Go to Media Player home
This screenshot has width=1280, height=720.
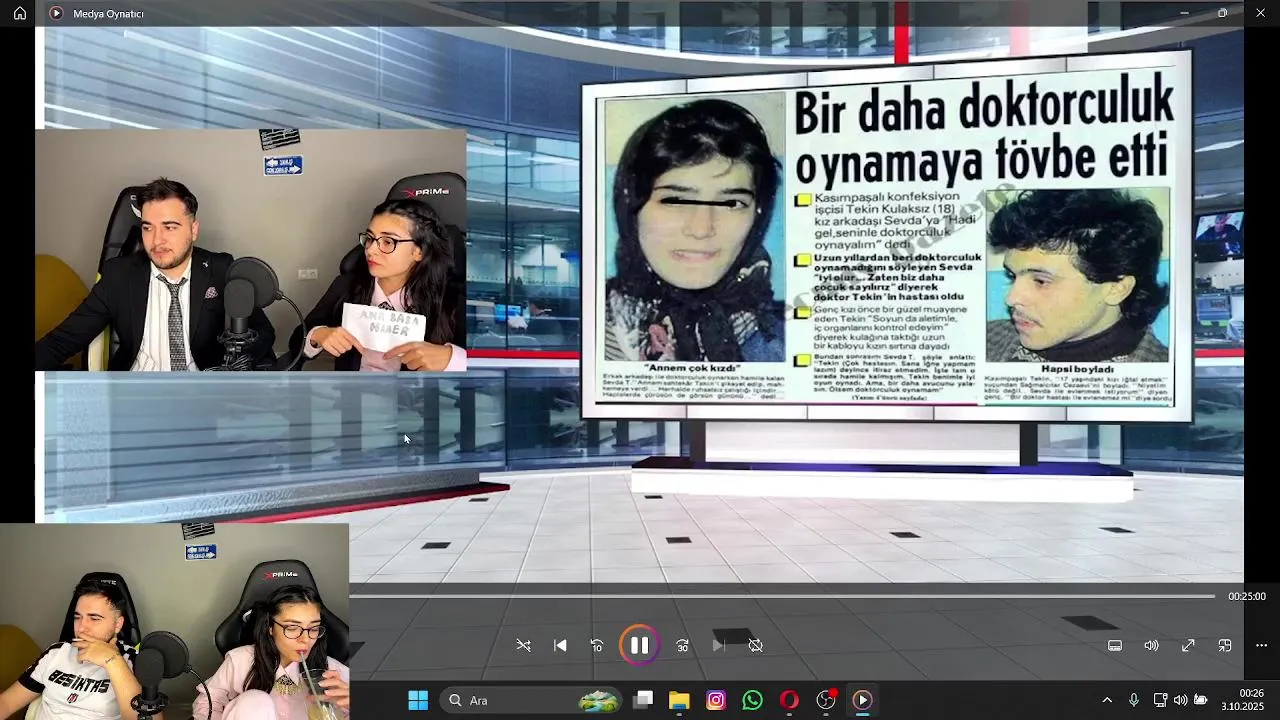click(x=19, y=13)
